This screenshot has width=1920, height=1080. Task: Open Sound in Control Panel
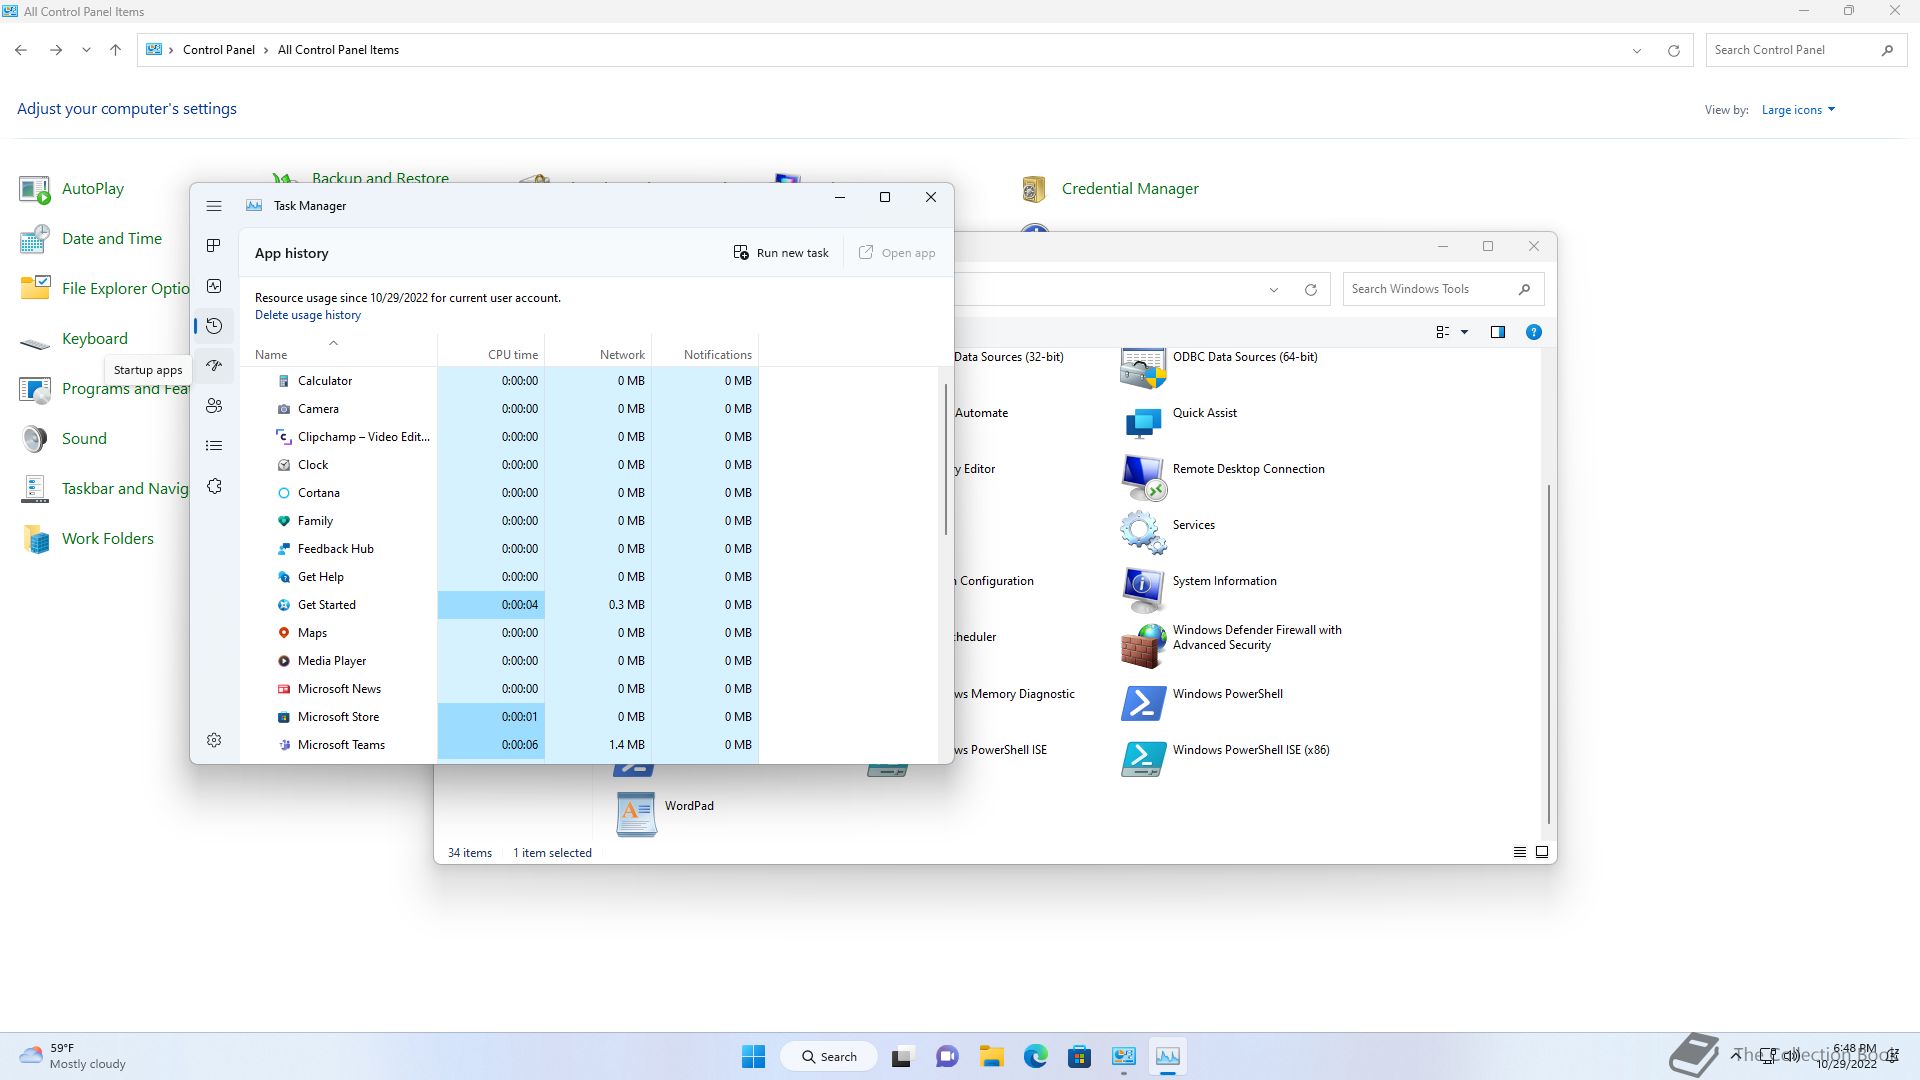63,439
